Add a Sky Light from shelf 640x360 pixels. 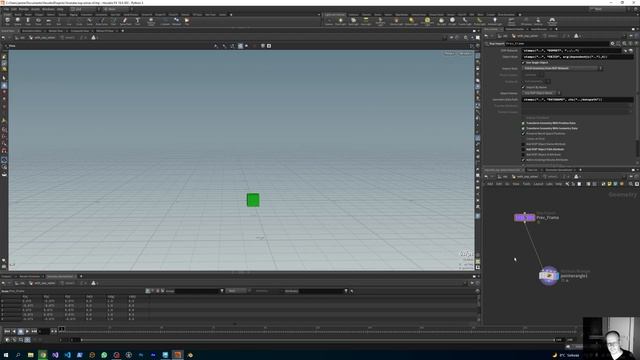[441, 21]
